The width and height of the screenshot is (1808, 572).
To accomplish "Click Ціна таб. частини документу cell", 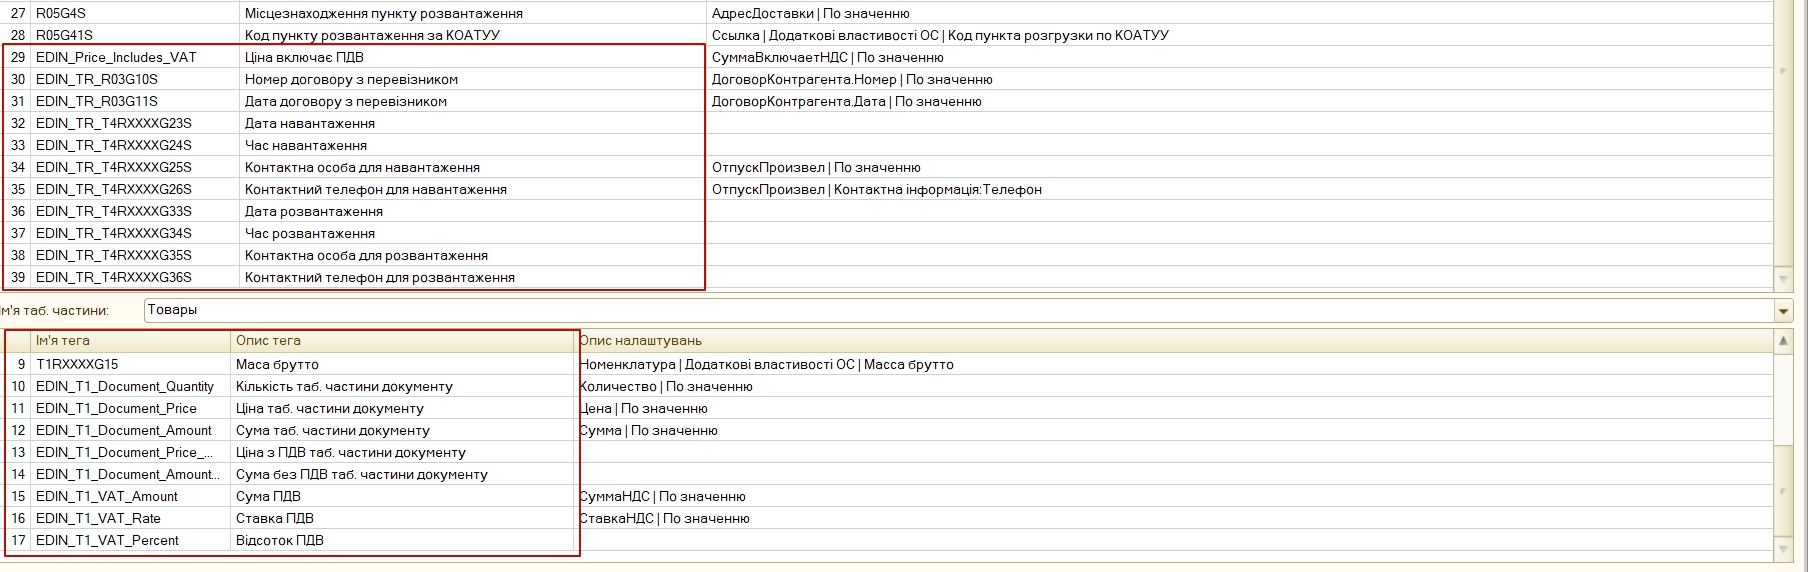I will [x=403, y=408].
